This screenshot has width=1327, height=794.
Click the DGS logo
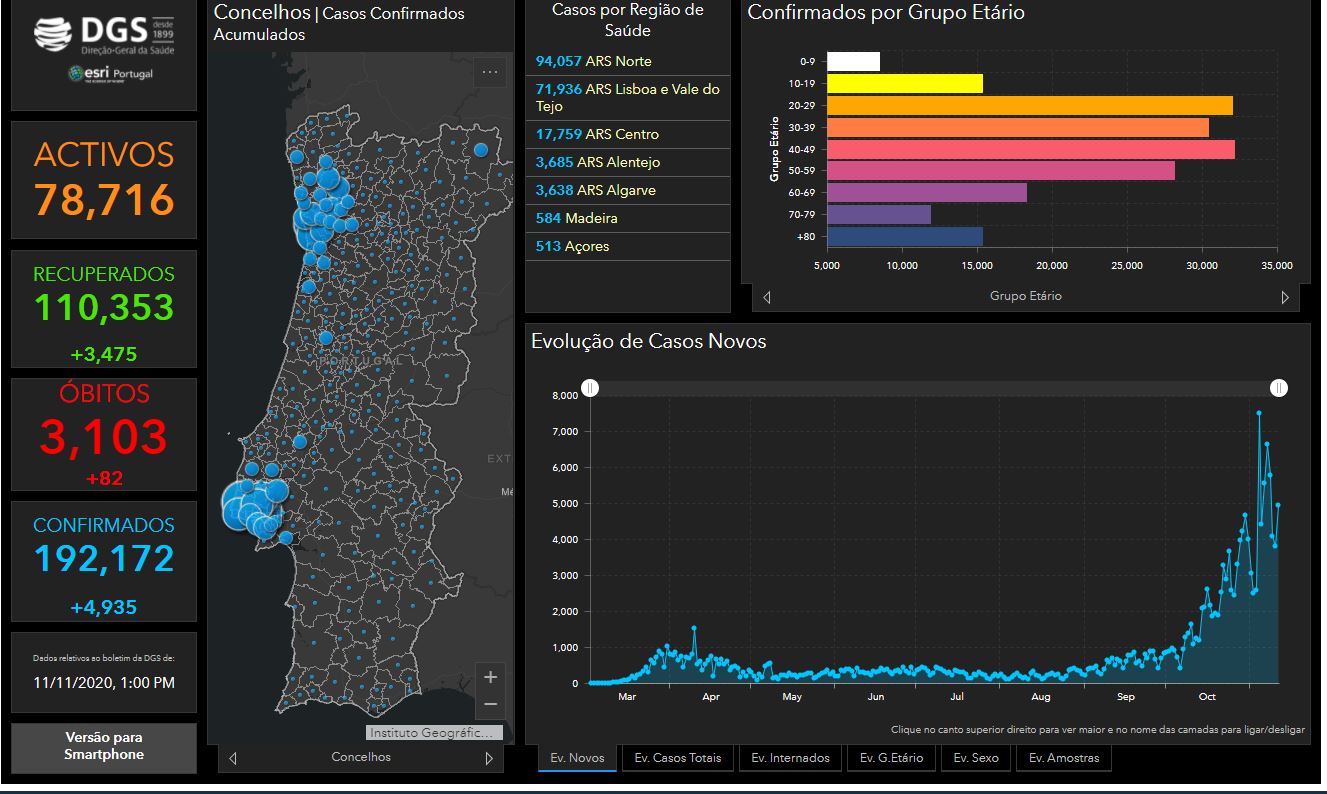tap(104, 34)
